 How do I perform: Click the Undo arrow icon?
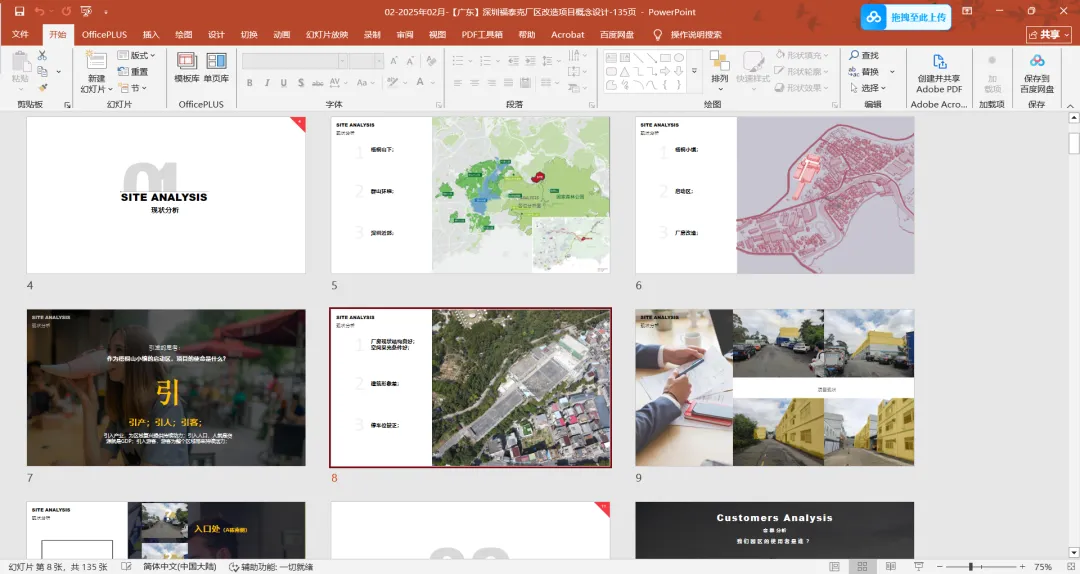(x=39, y=11)
